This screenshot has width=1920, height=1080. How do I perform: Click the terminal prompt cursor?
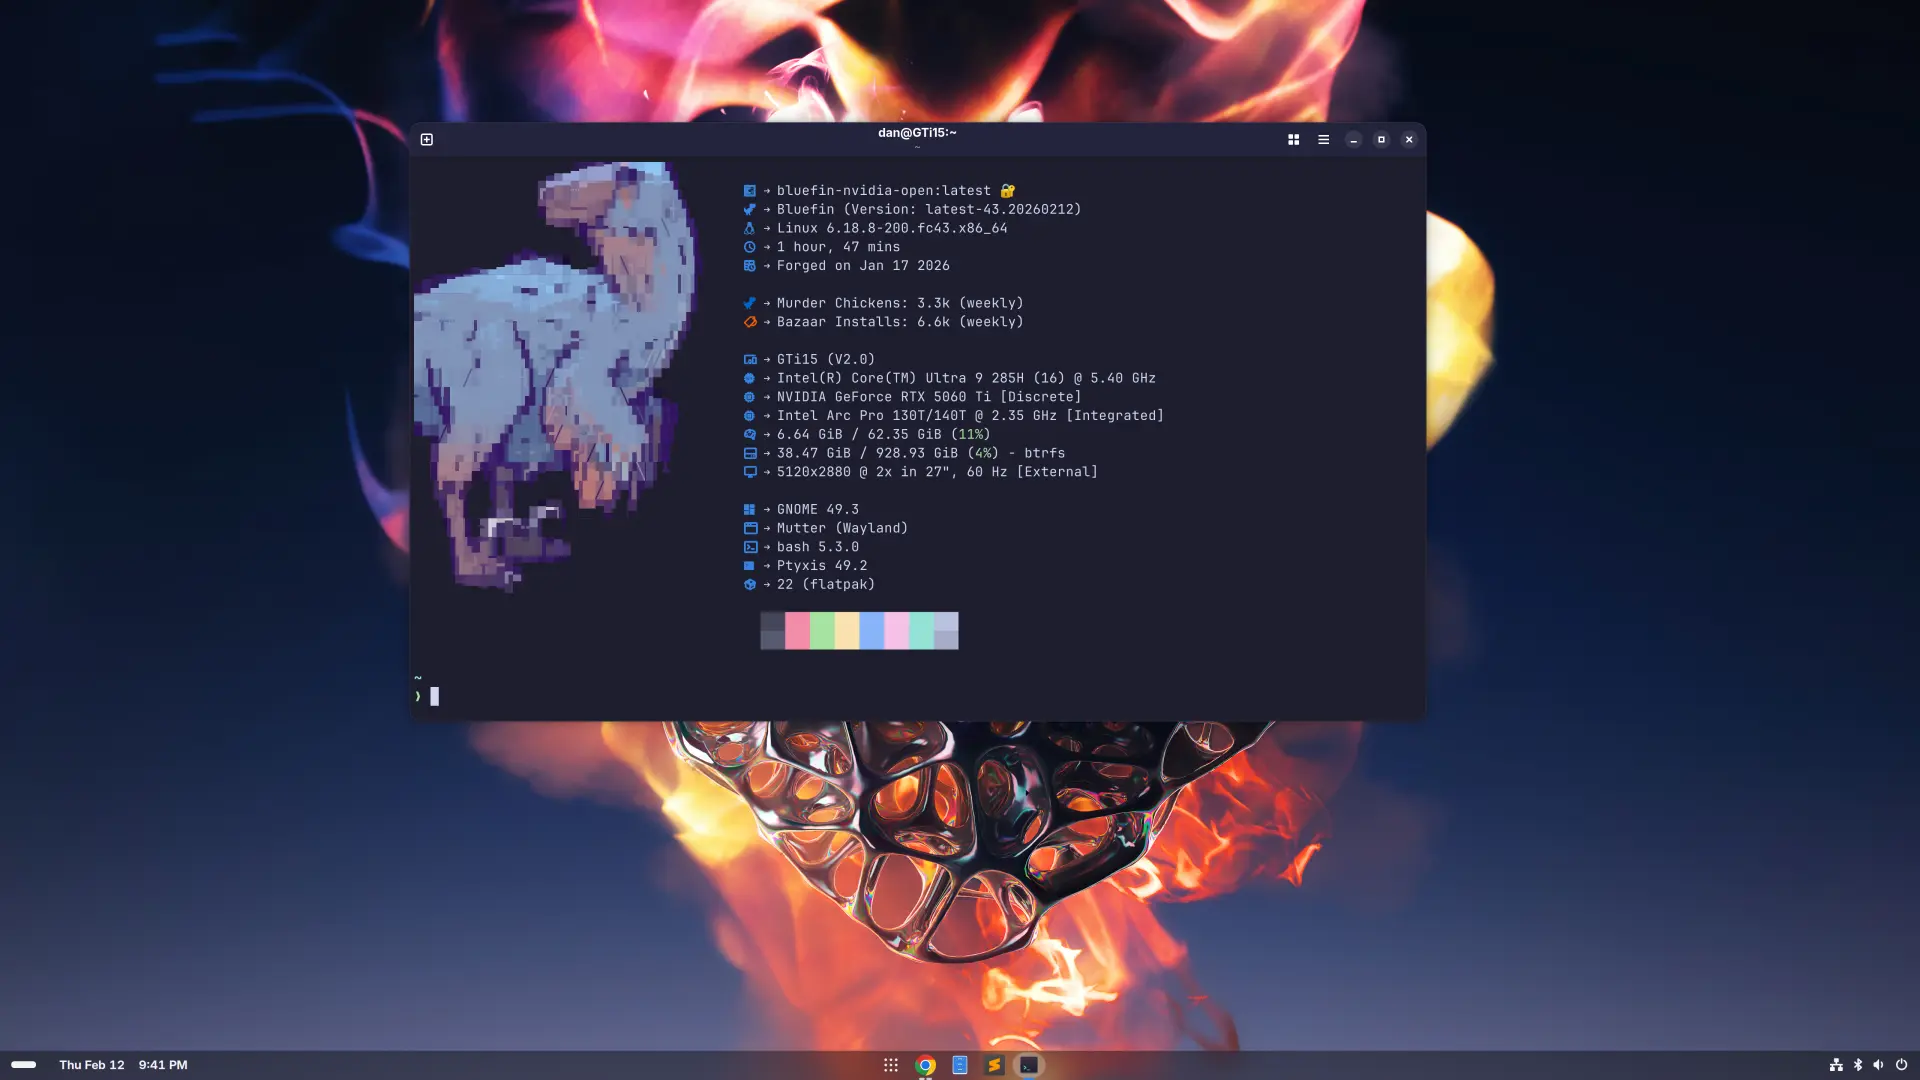coord(434,697)
